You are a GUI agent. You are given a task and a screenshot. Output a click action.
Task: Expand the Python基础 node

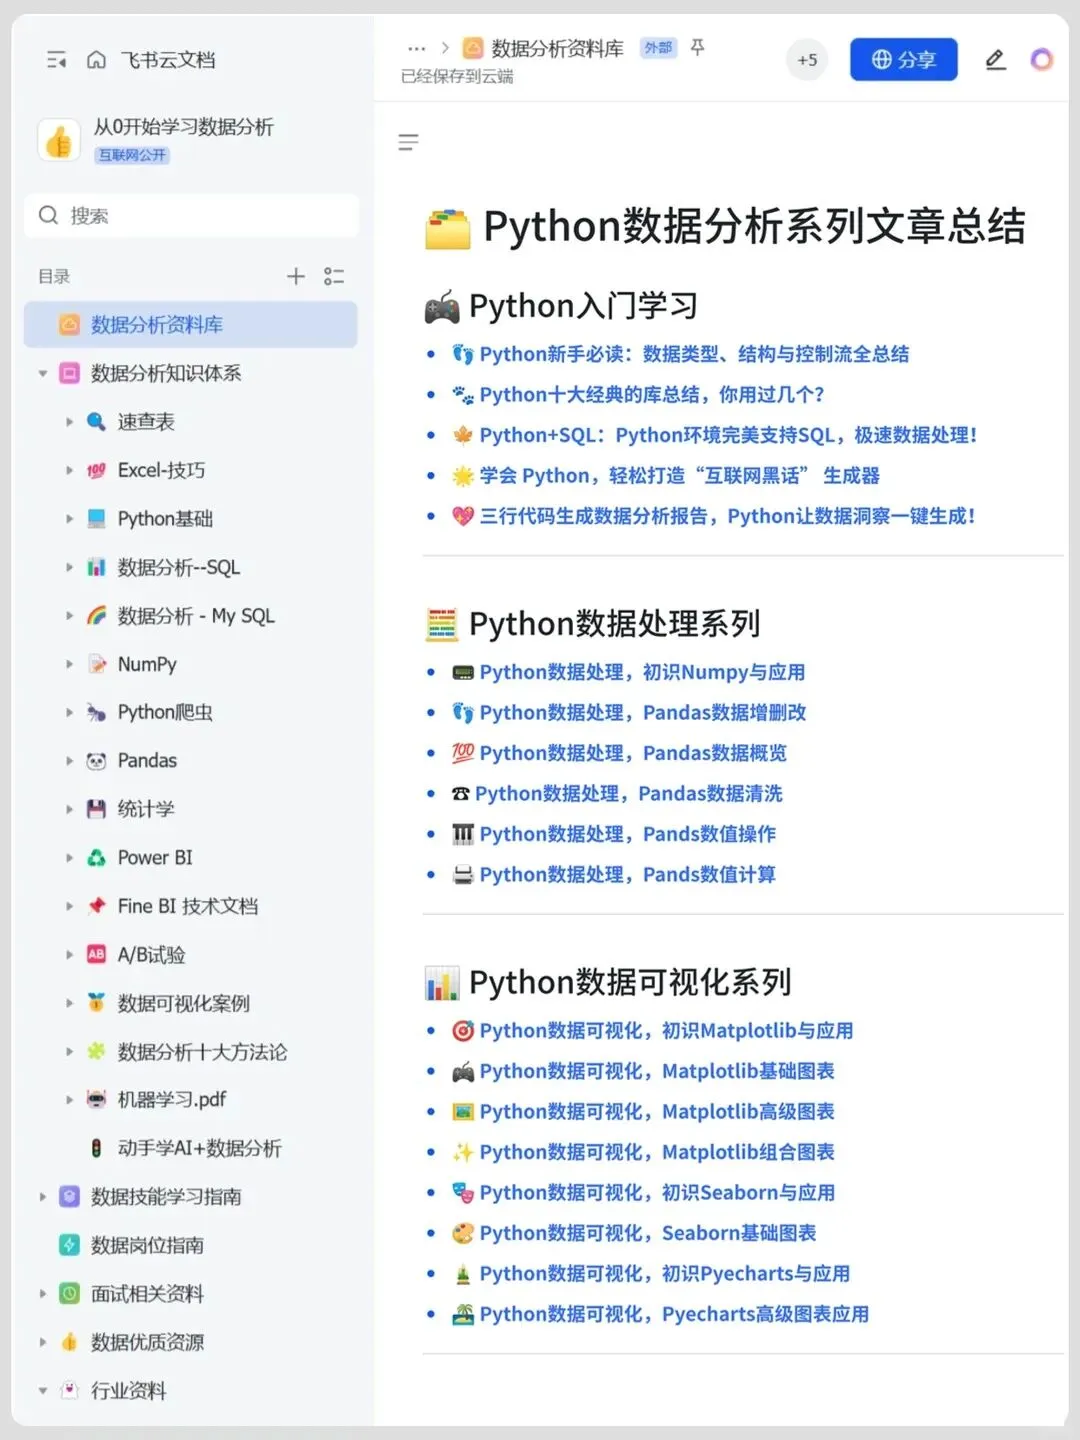click(69, 519)
